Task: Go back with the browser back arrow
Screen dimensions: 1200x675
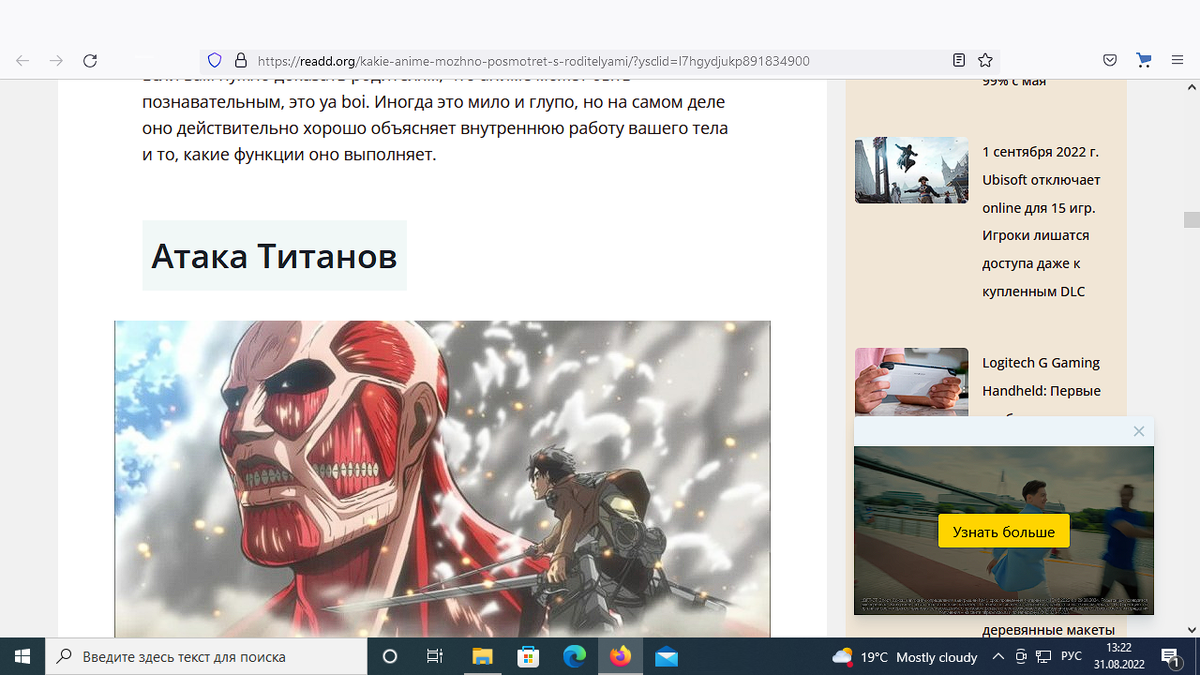Action: click(22, 60)
